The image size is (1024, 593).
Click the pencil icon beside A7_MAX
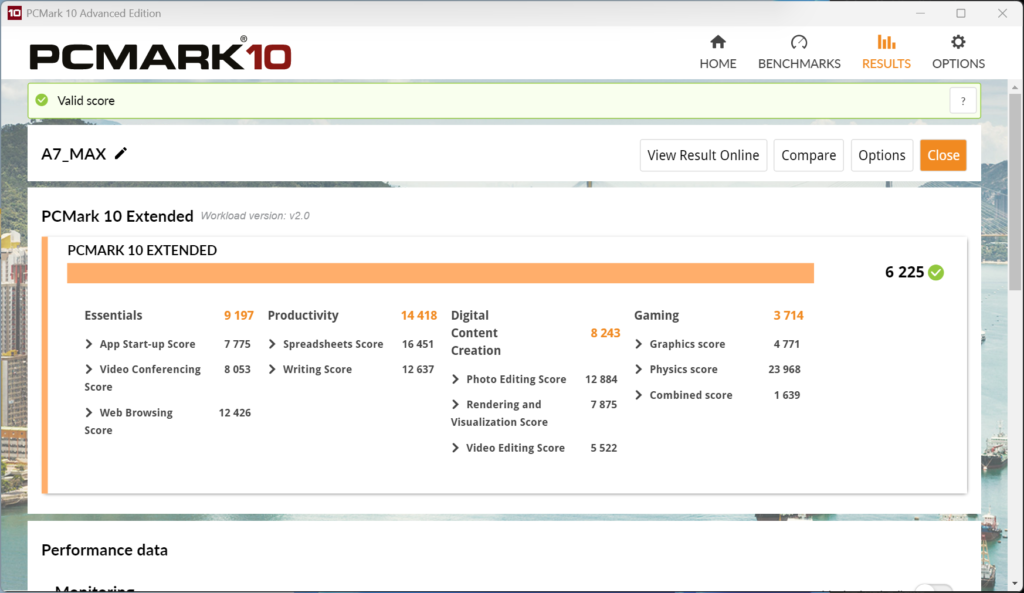pyautogui.click(x=121, y=154)
